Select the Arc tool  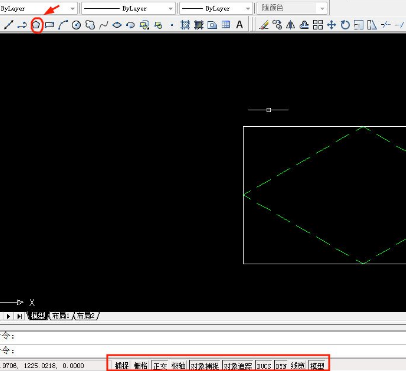point(63,25)
